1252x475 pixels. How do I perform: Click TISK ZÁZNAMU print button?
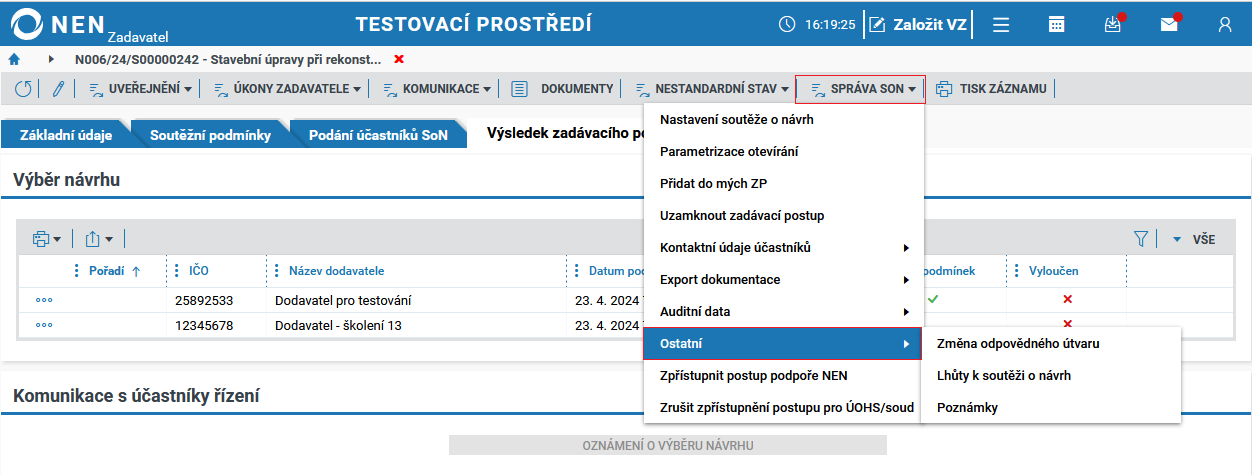[991, 89]
